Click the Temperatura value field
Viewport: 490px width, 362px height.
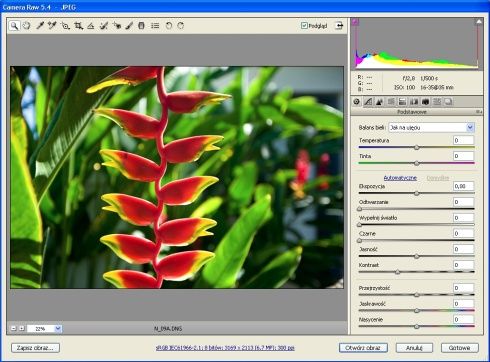click(x=463, y=140)
